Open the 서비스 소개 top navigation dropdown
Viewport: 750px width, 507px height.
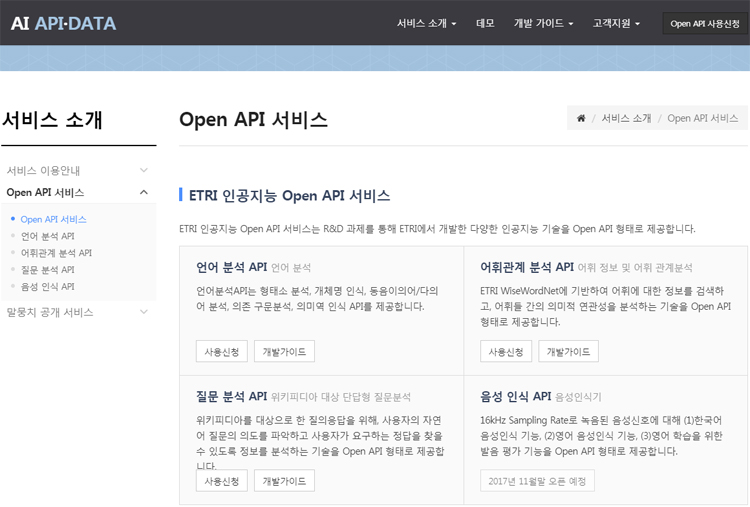click(426, 23)
